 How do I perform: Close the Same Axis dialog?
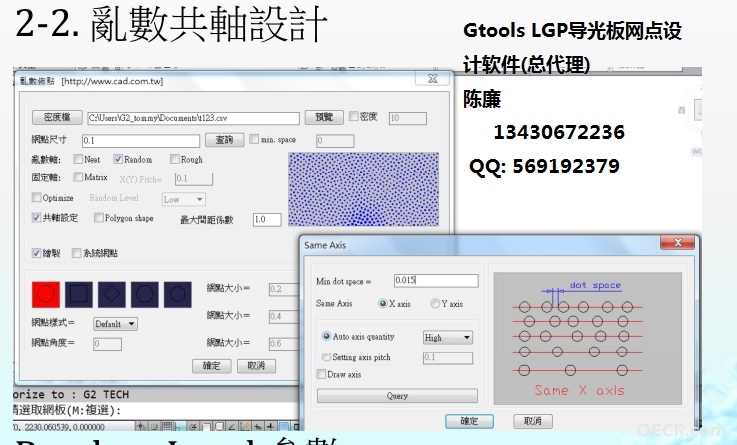click(x=677, y=242)
